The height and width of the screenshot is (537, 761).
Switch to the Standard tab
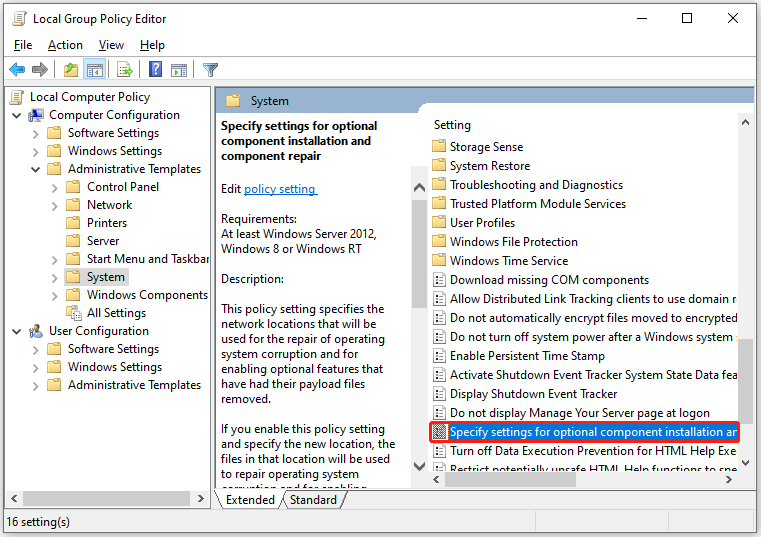313,499
